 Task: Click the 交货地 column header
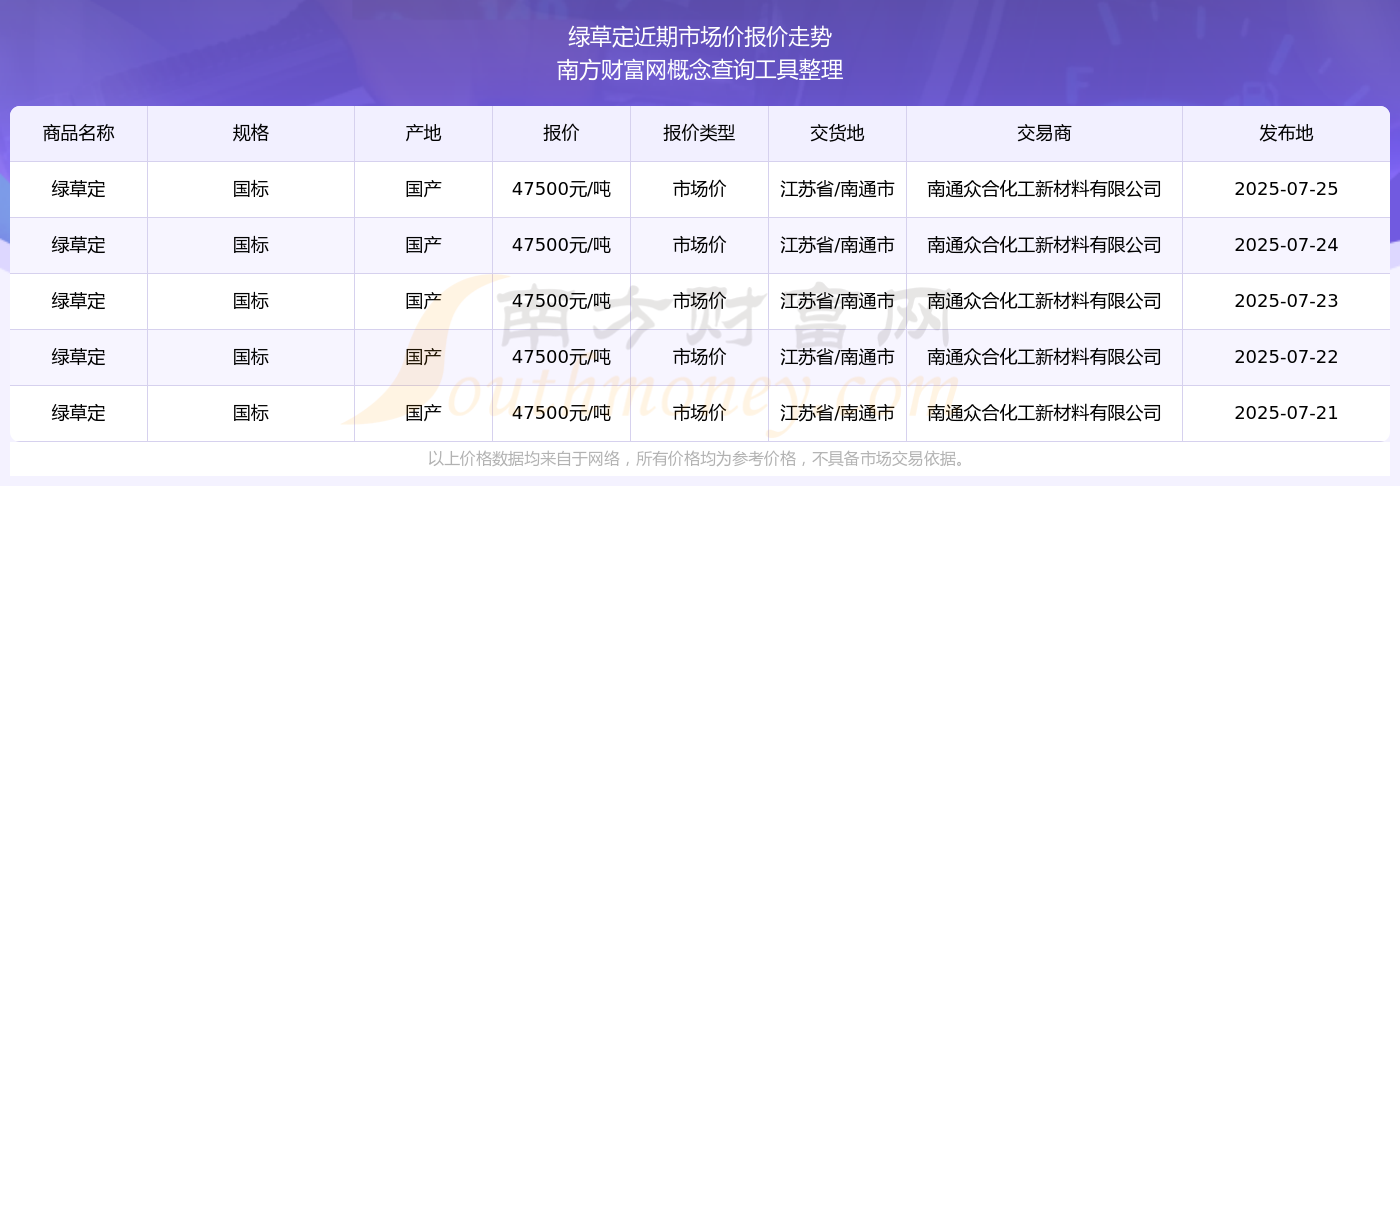coord(837,133)
